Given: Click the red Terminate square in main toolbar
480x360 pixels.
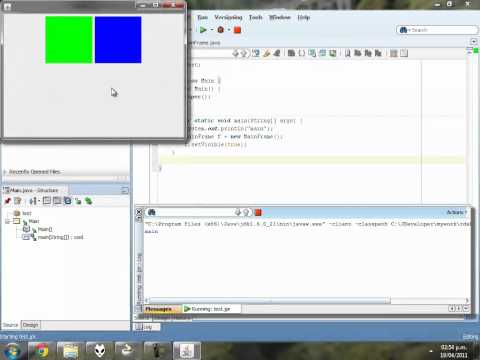Looking at the screenshot, I should pyautogui.click(x=237, y=30).
